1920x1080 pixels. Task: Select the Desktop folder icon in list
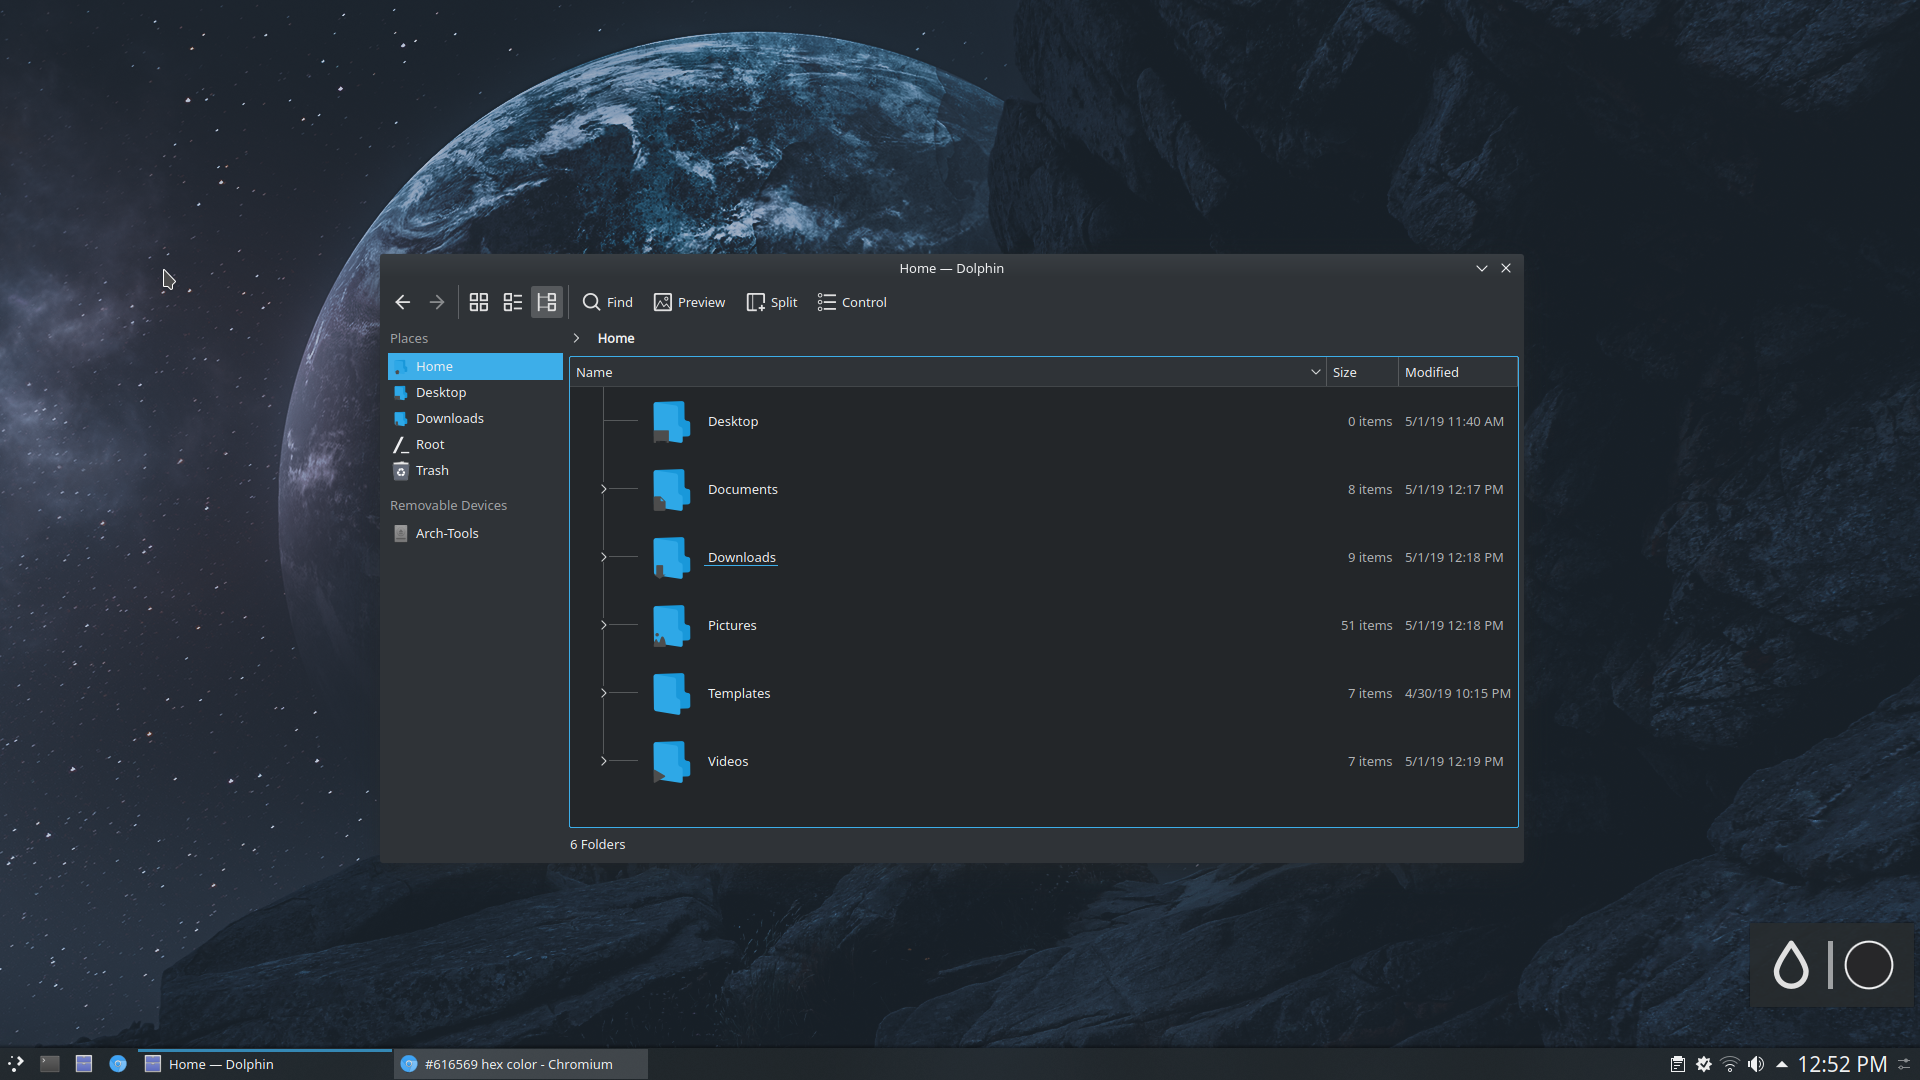[x=671, y=421]
